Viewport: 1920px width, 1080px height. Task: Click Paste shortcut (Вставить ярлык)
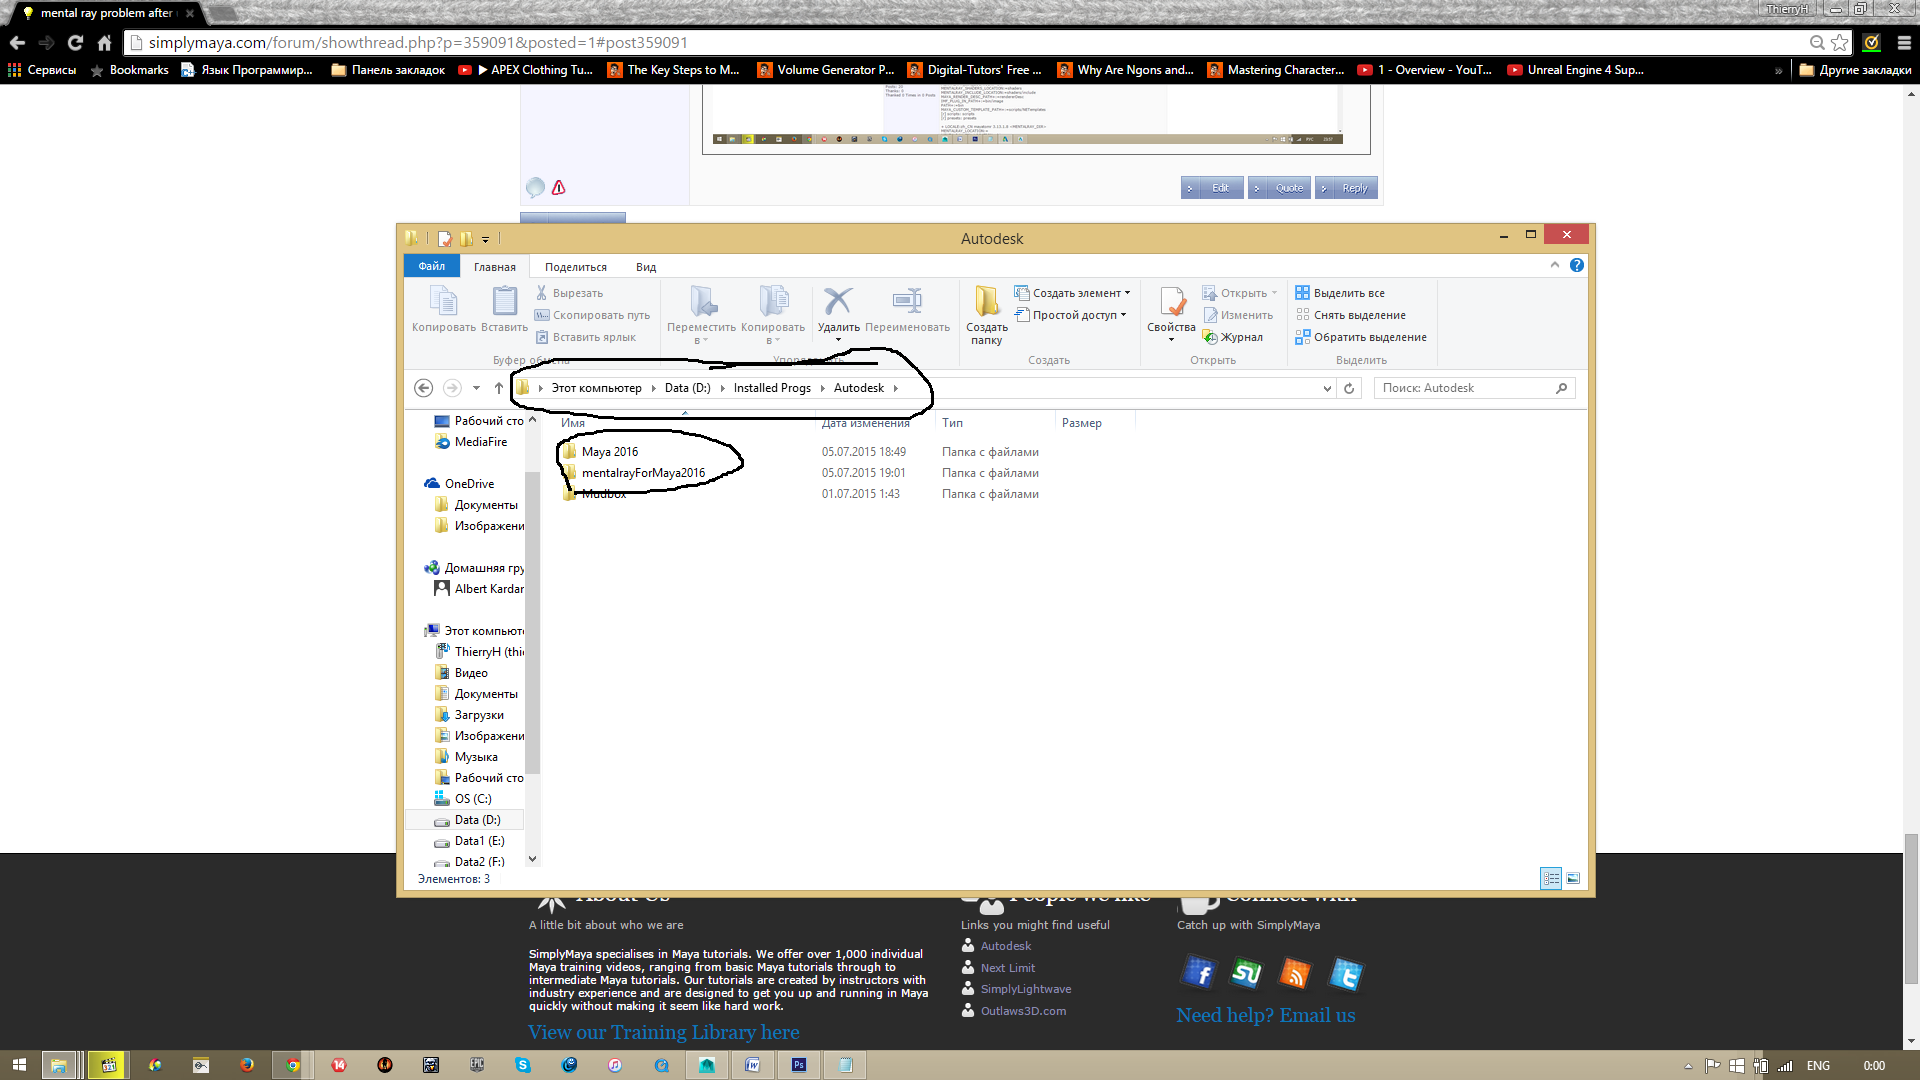click(x=586, y=337)
